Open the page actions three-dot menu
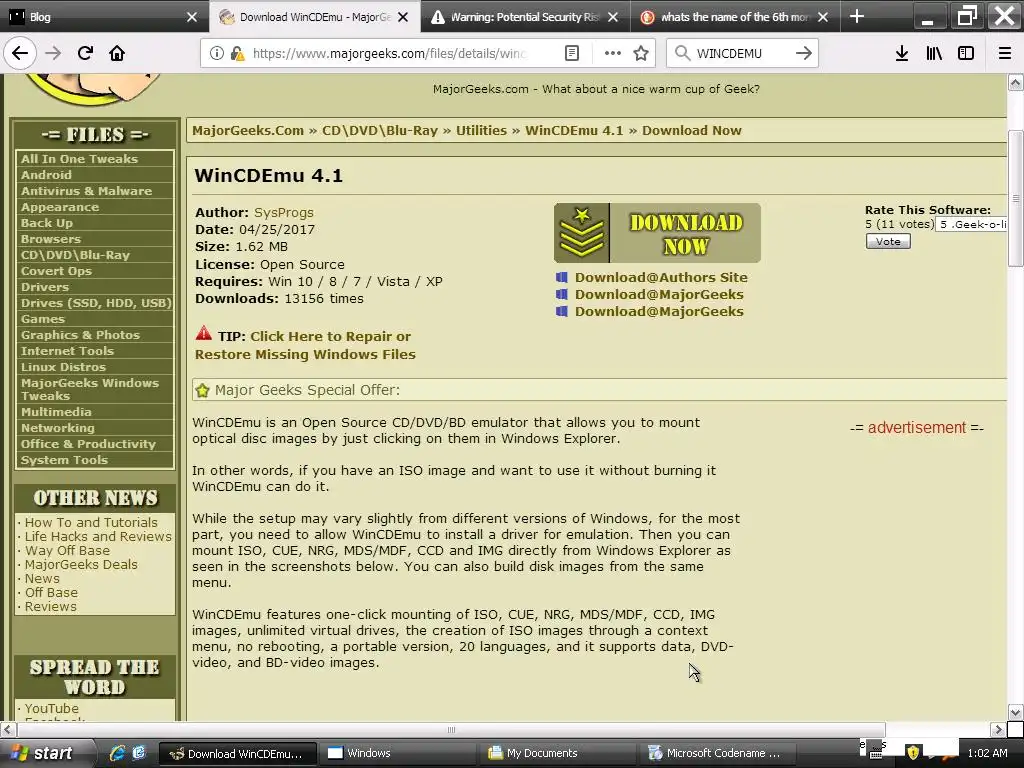 pyautogui.click(x=613, y=53)
